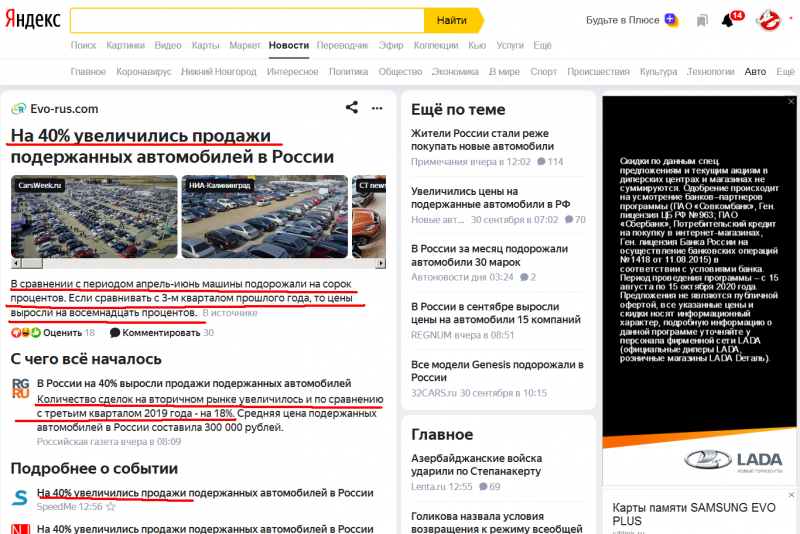Screen dimensions: 800x534
Task: Open the Технологии news category
Action: (711, 72)
